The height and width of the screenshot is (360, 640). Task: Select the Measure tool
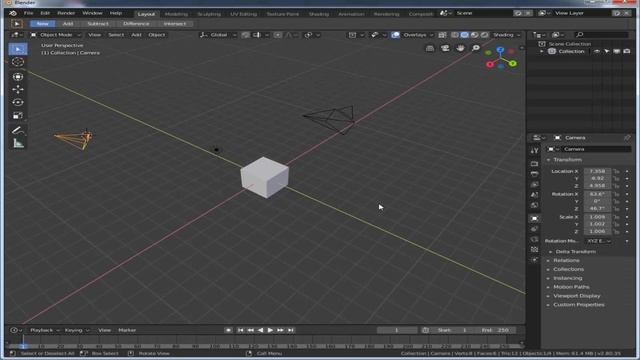18,144
